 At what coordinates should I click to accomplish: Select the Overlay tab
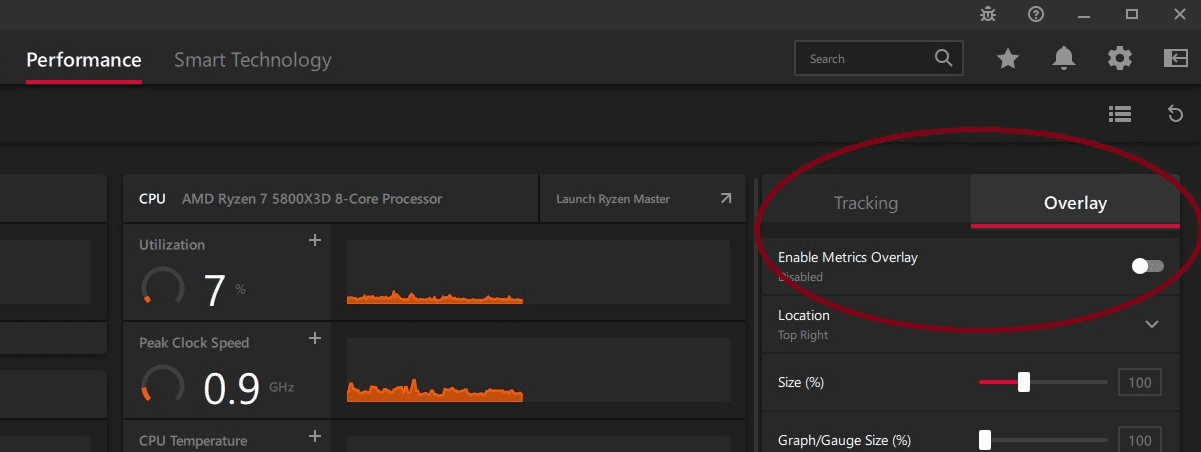1075,203
